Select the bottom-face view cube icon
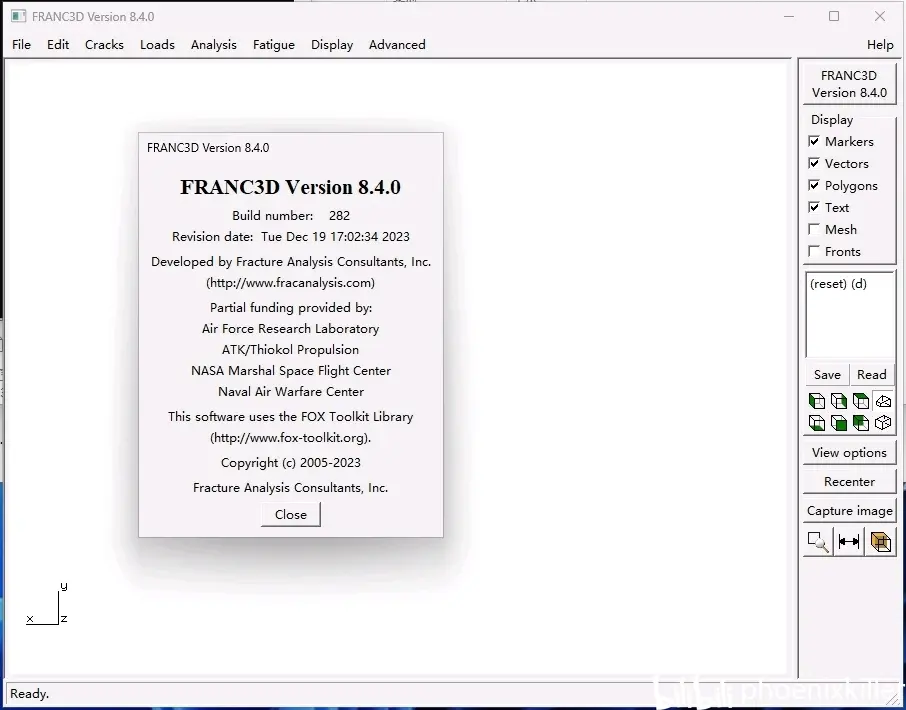The image size is (906, 710). (817, 423)
